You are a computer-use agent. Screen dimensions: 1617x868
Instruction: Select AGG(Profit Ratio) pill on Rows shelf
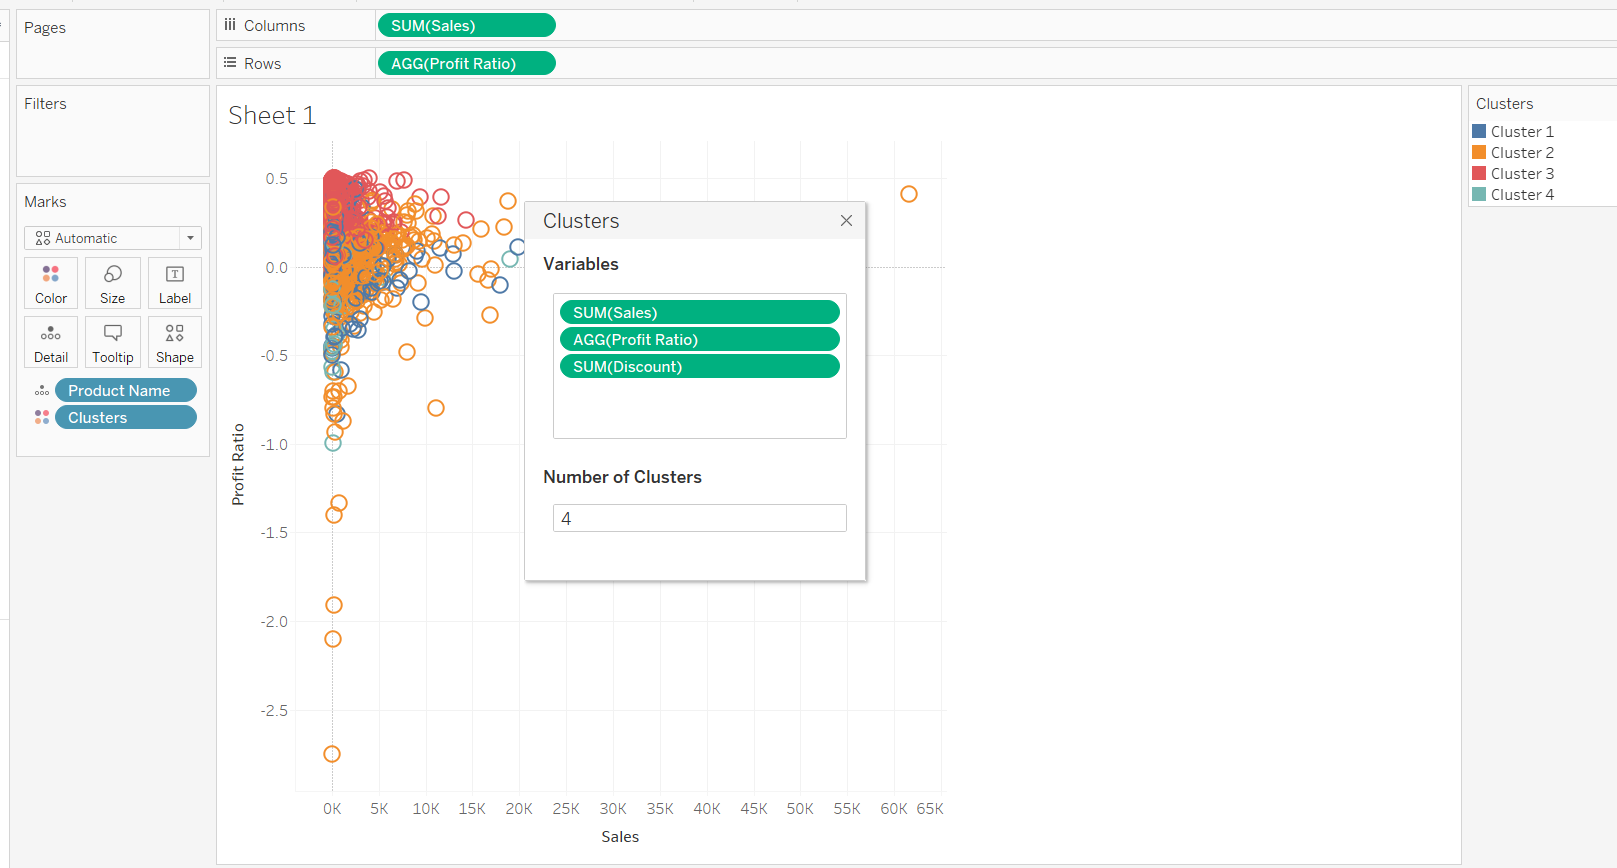pos(466,64)
